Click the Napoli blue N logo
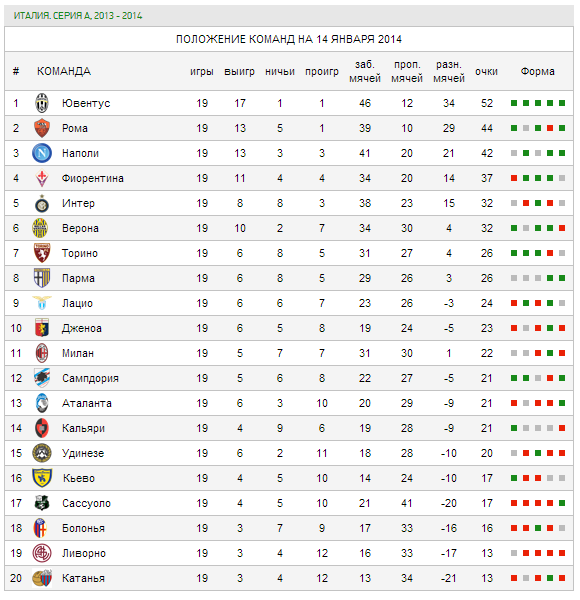This screenshot has height=600, width=580. point(42,153)
